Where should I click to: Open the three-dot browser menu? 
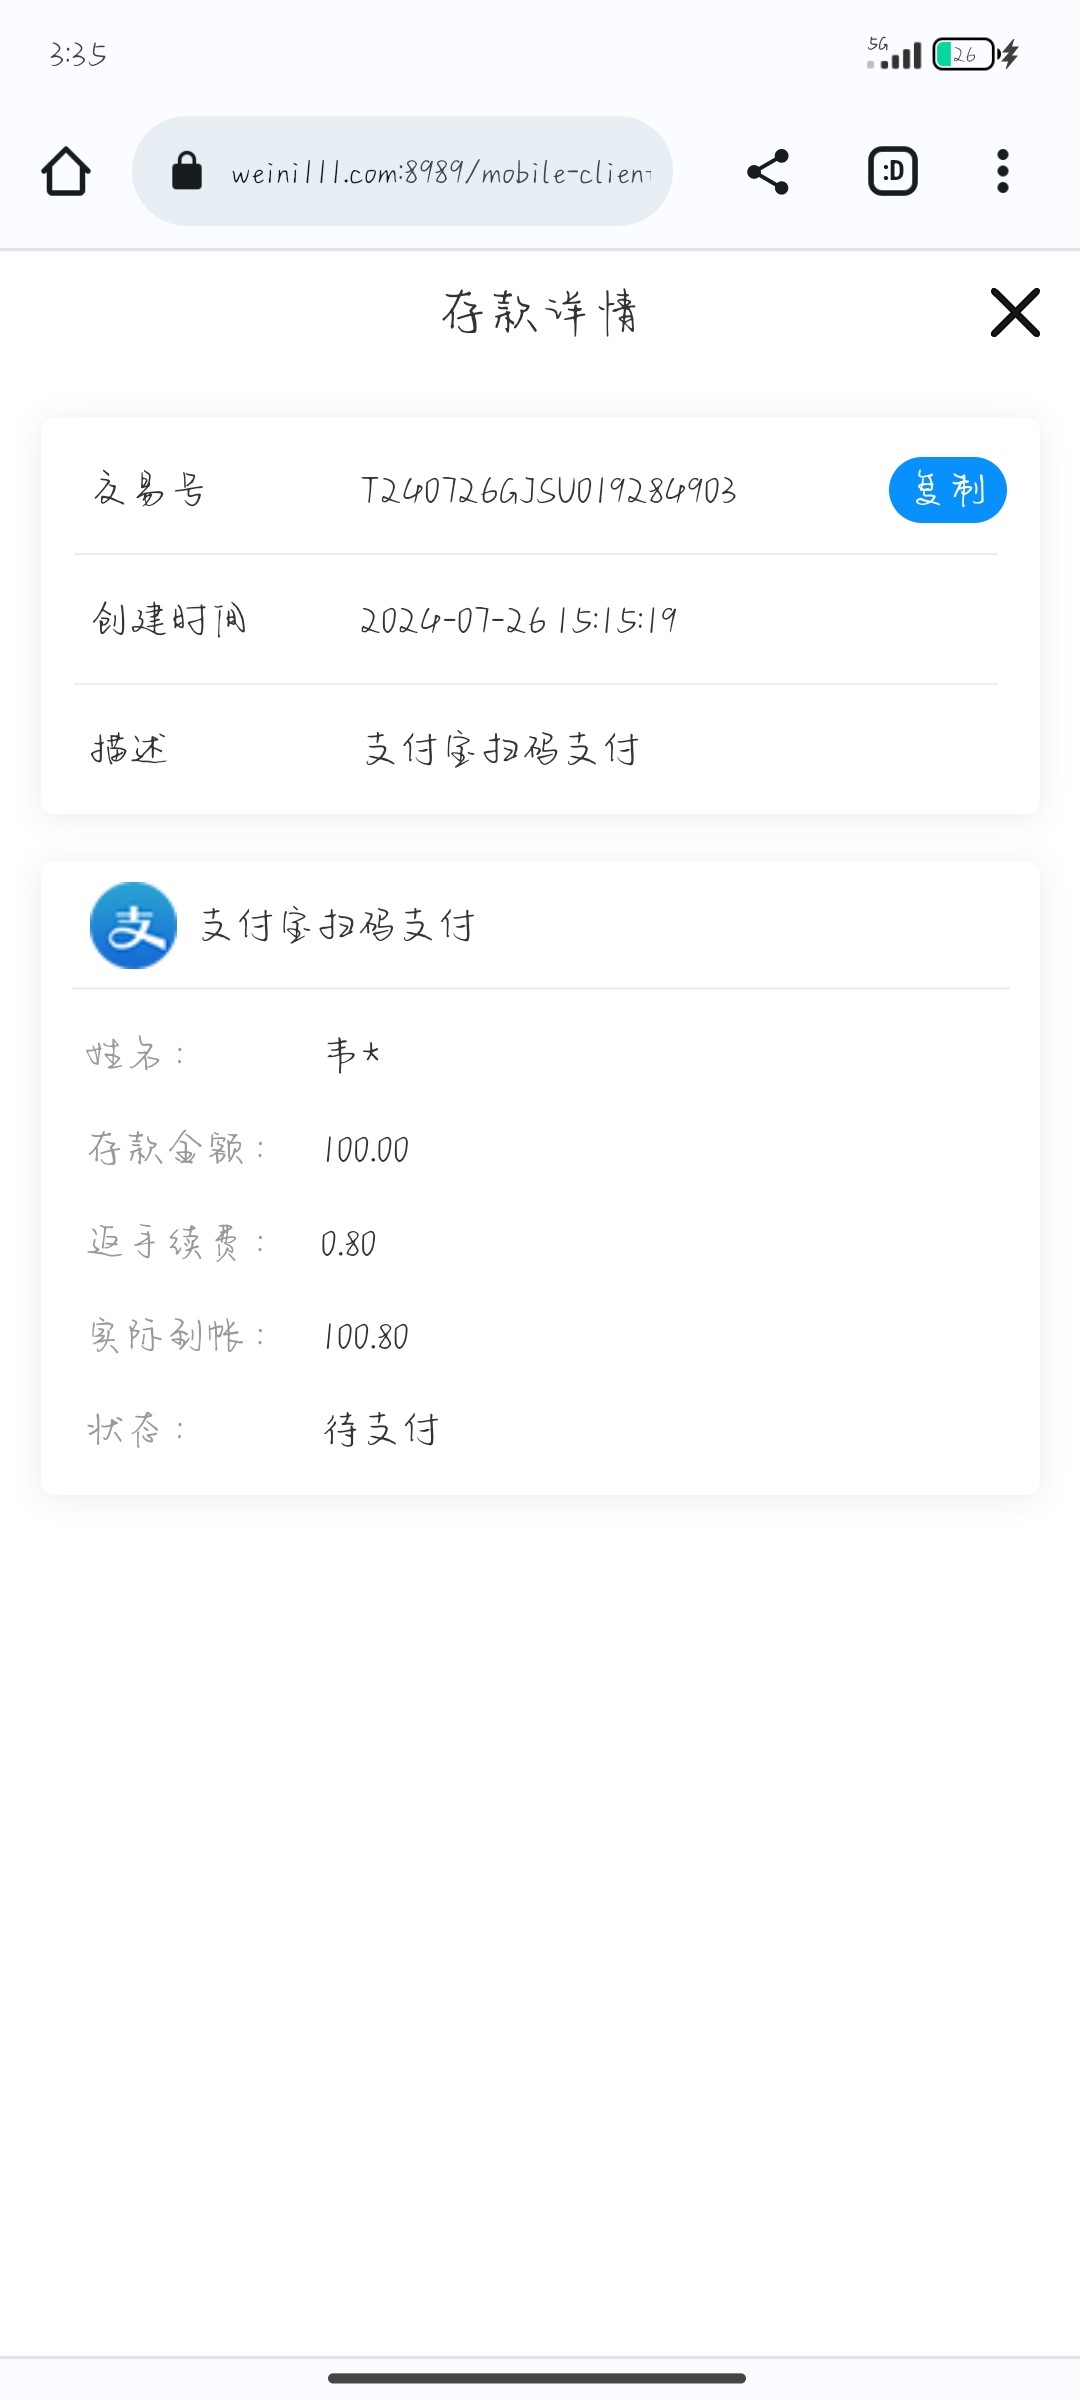pos(1002,171)
